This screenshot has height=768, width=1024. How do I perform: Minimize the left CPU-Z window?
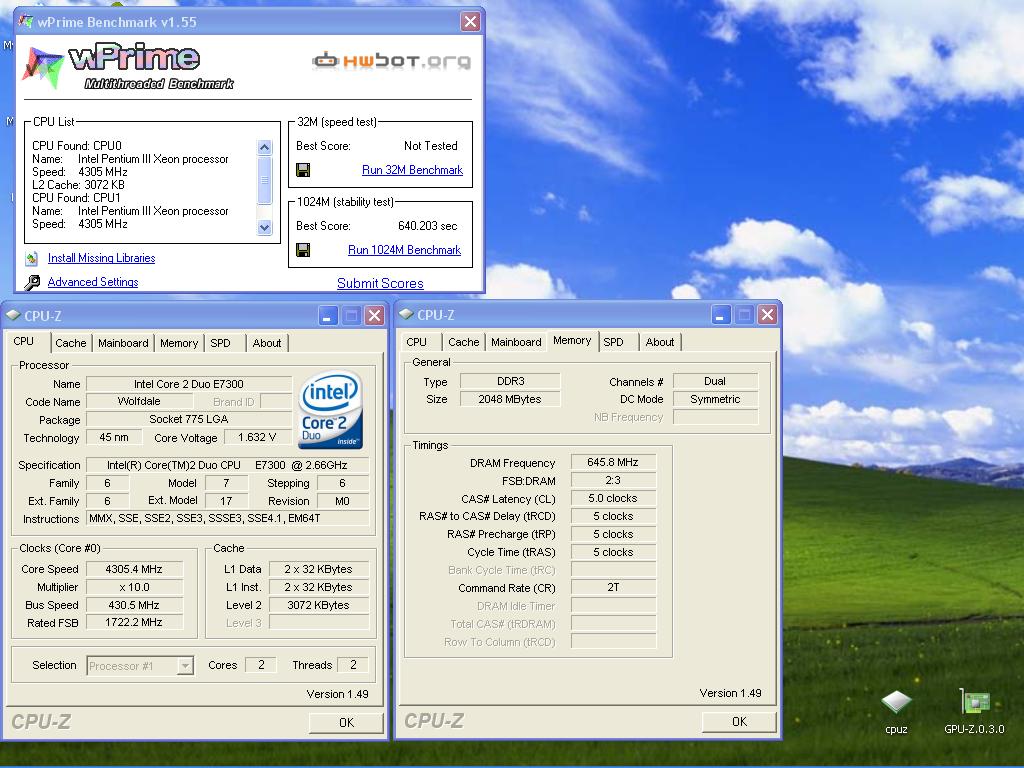pos(328,316)
